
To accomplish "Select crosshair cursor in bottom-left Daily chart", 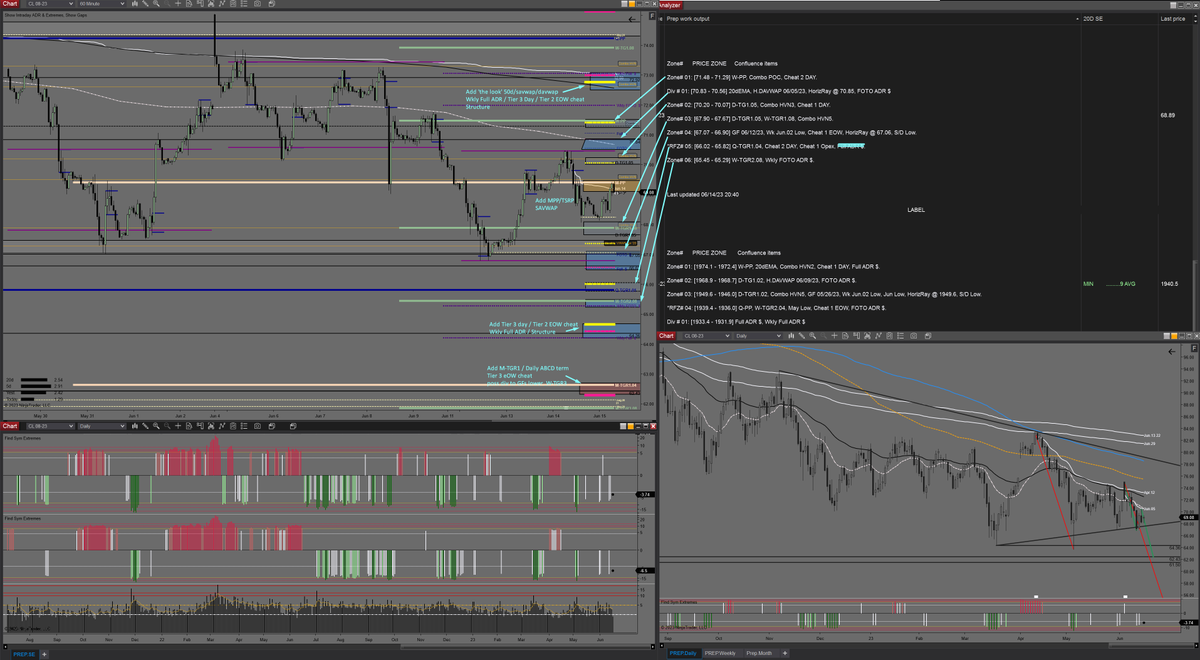I will tap(178, 426).
